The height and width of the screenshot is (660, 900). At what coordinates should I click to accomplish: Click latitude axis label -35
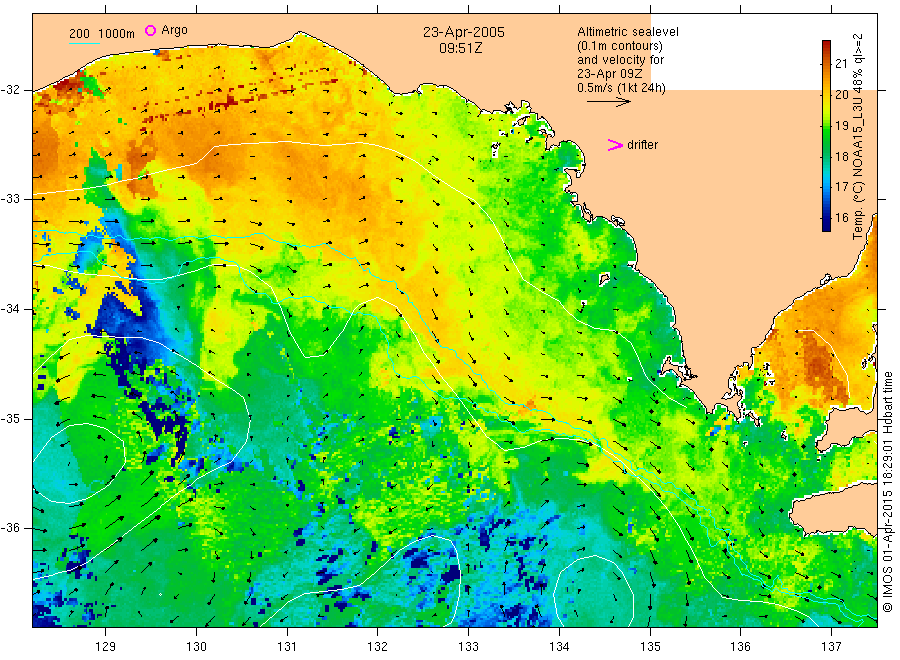tap(10, 419)
